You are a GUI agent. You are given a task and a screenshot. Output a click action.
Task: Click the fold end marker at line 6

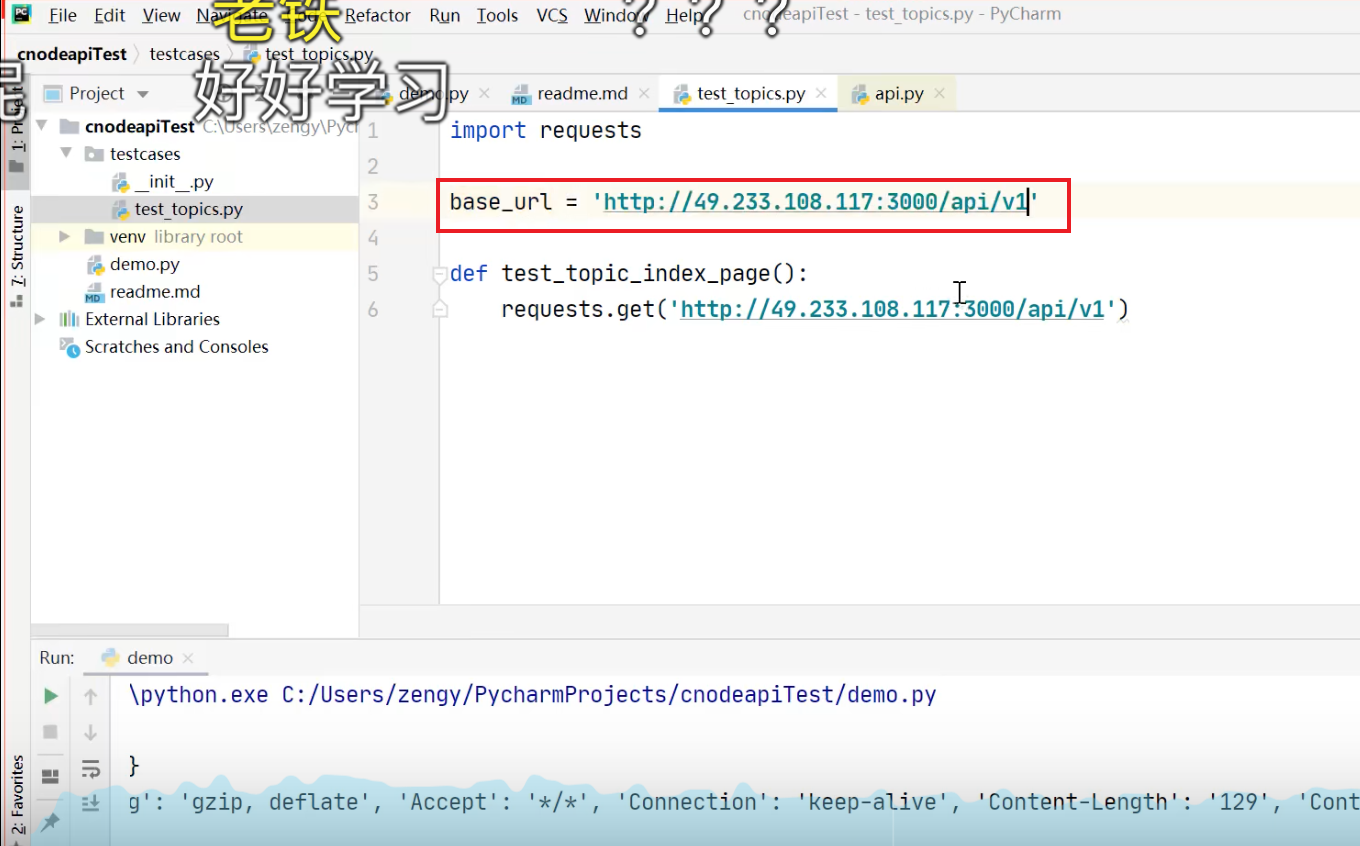(x=438, y=311)
